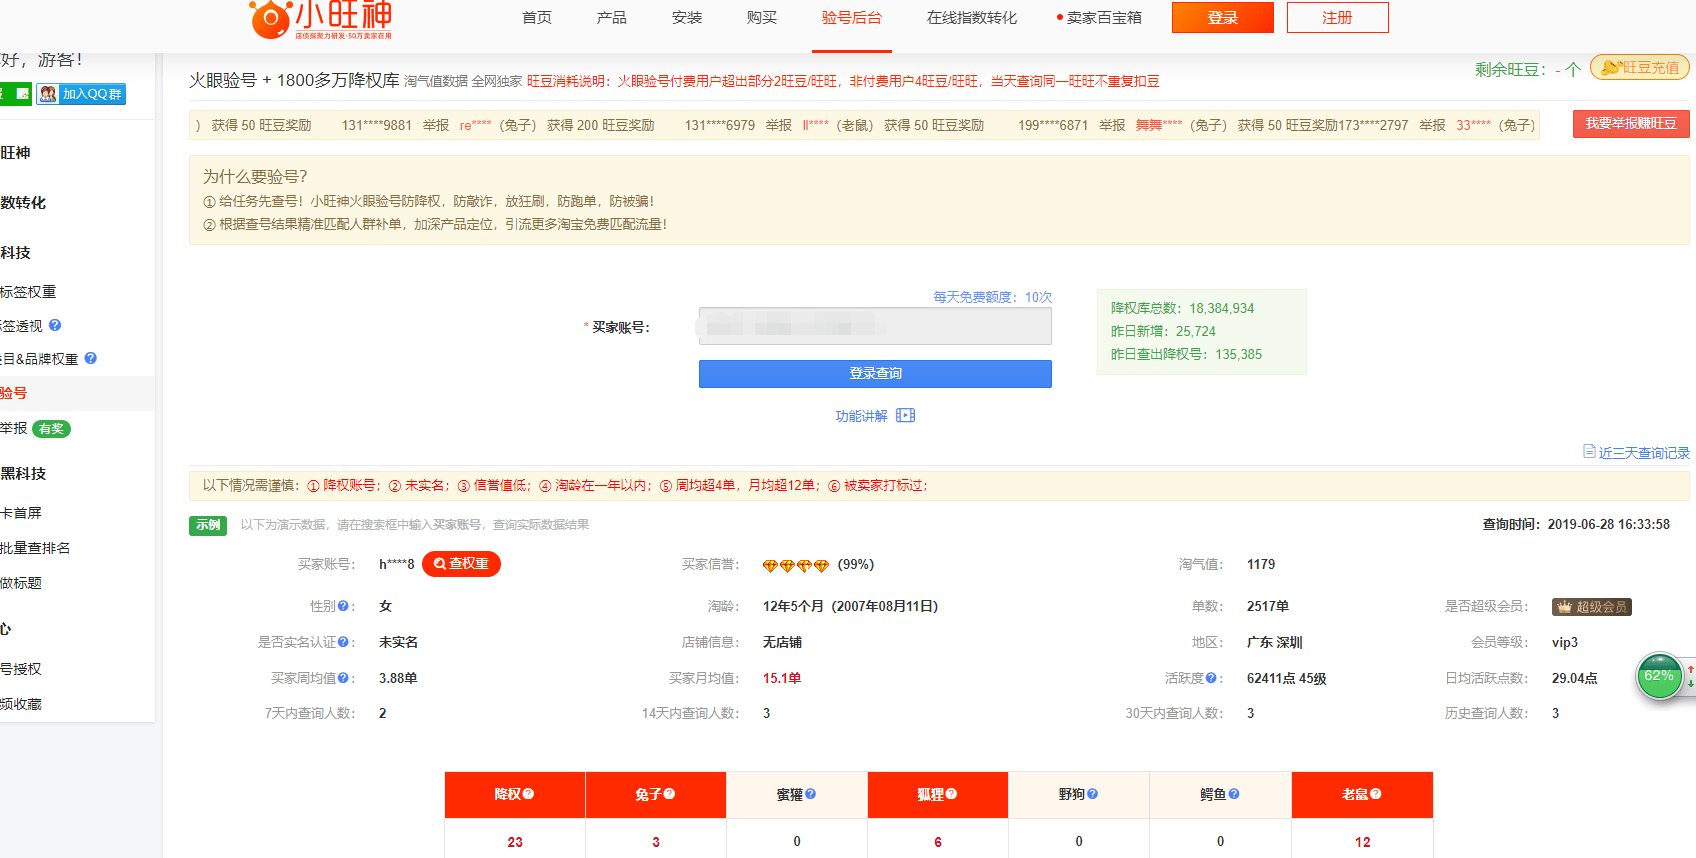Screen dimensions: 1696x858
Task: Click the buyer reputation diamonds icon
Action: pyautogui.click(x=796, y=565)
